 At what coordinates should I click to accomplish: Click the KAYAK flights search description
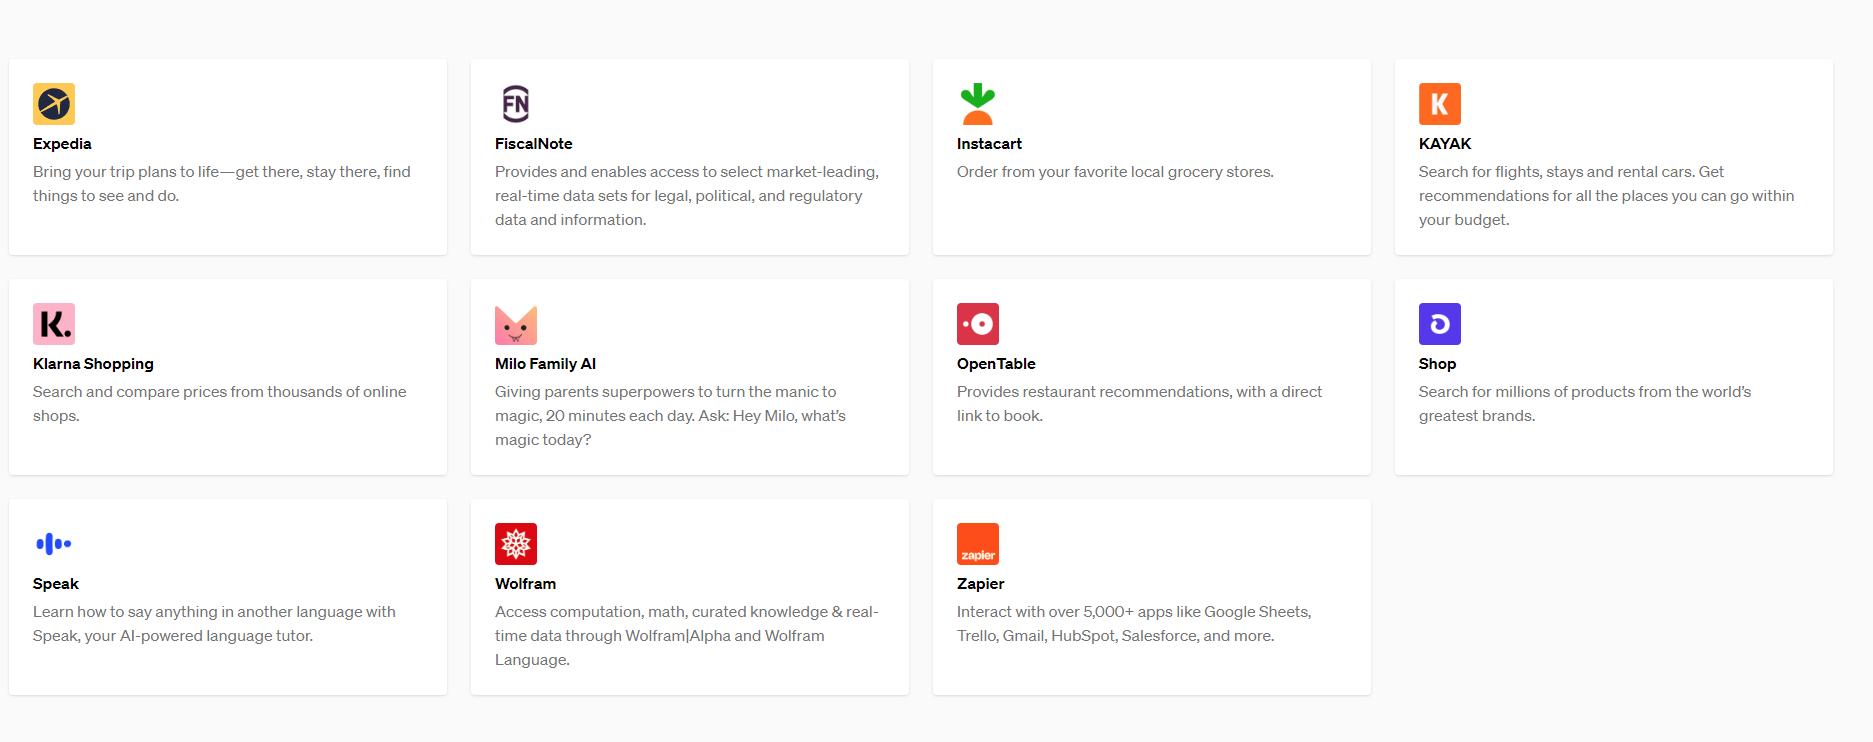click(1606, 195)
